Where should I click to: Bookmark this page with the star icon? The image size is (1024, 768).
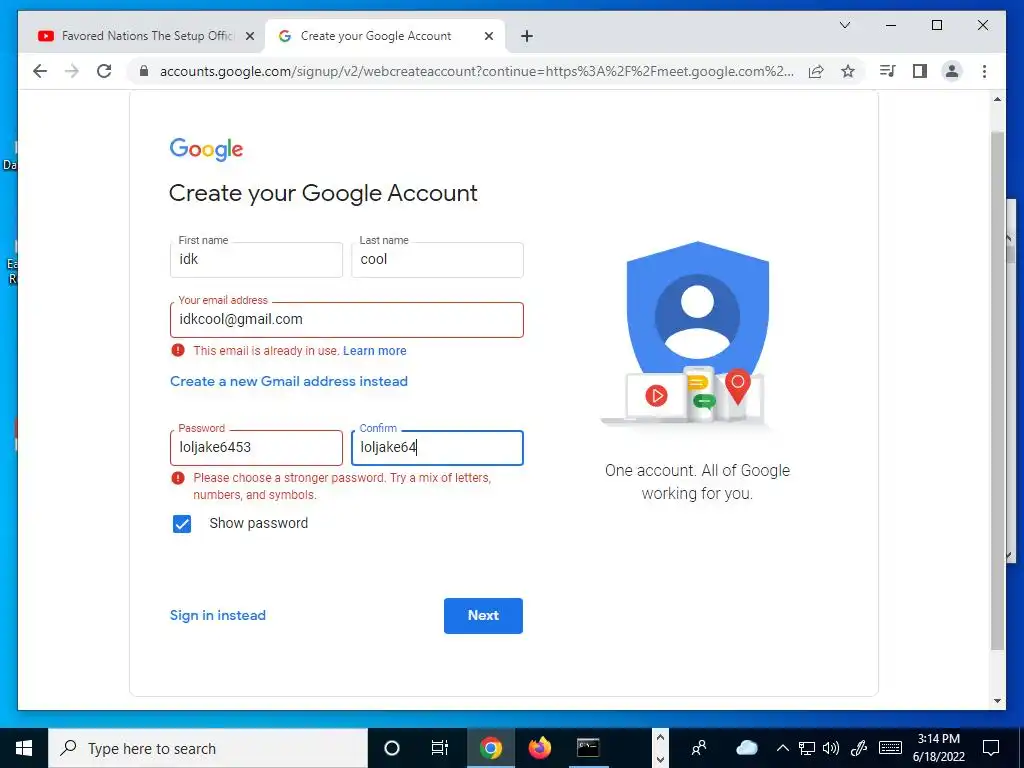coord(848,71)
